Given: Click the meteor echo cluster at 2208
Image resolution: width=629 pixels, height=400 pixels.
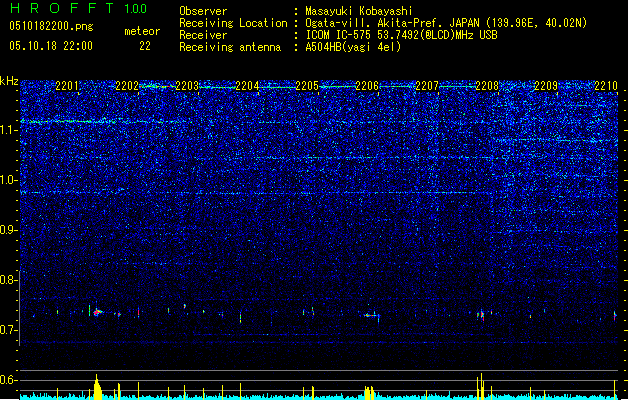Looking at the screenshot, I should pyautogui.click(x=481, y=315).
